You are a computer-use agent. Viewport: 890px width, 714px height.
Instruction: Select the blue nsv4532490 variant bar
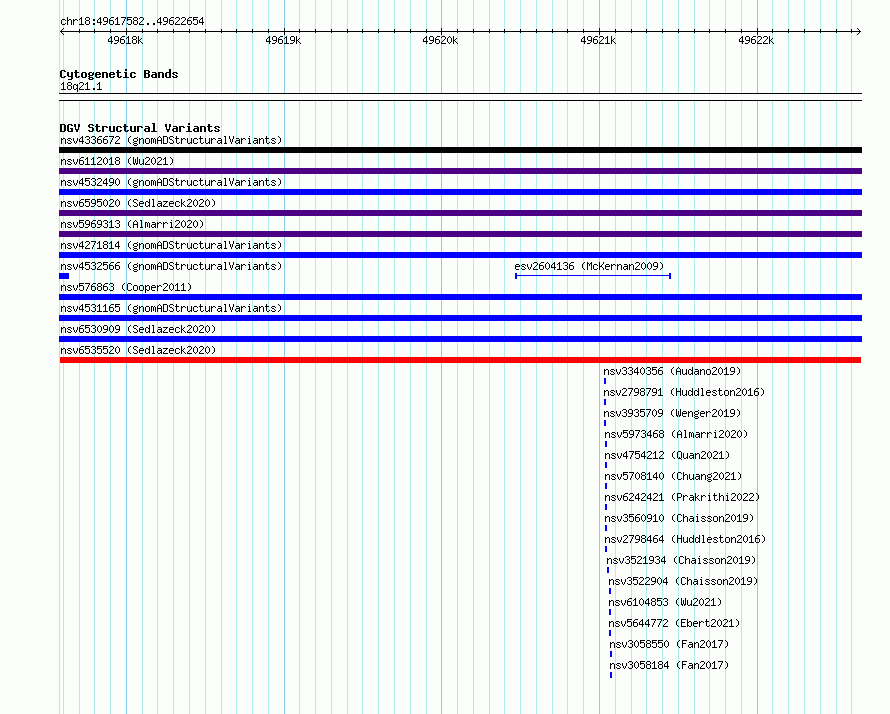pos(460,192)
